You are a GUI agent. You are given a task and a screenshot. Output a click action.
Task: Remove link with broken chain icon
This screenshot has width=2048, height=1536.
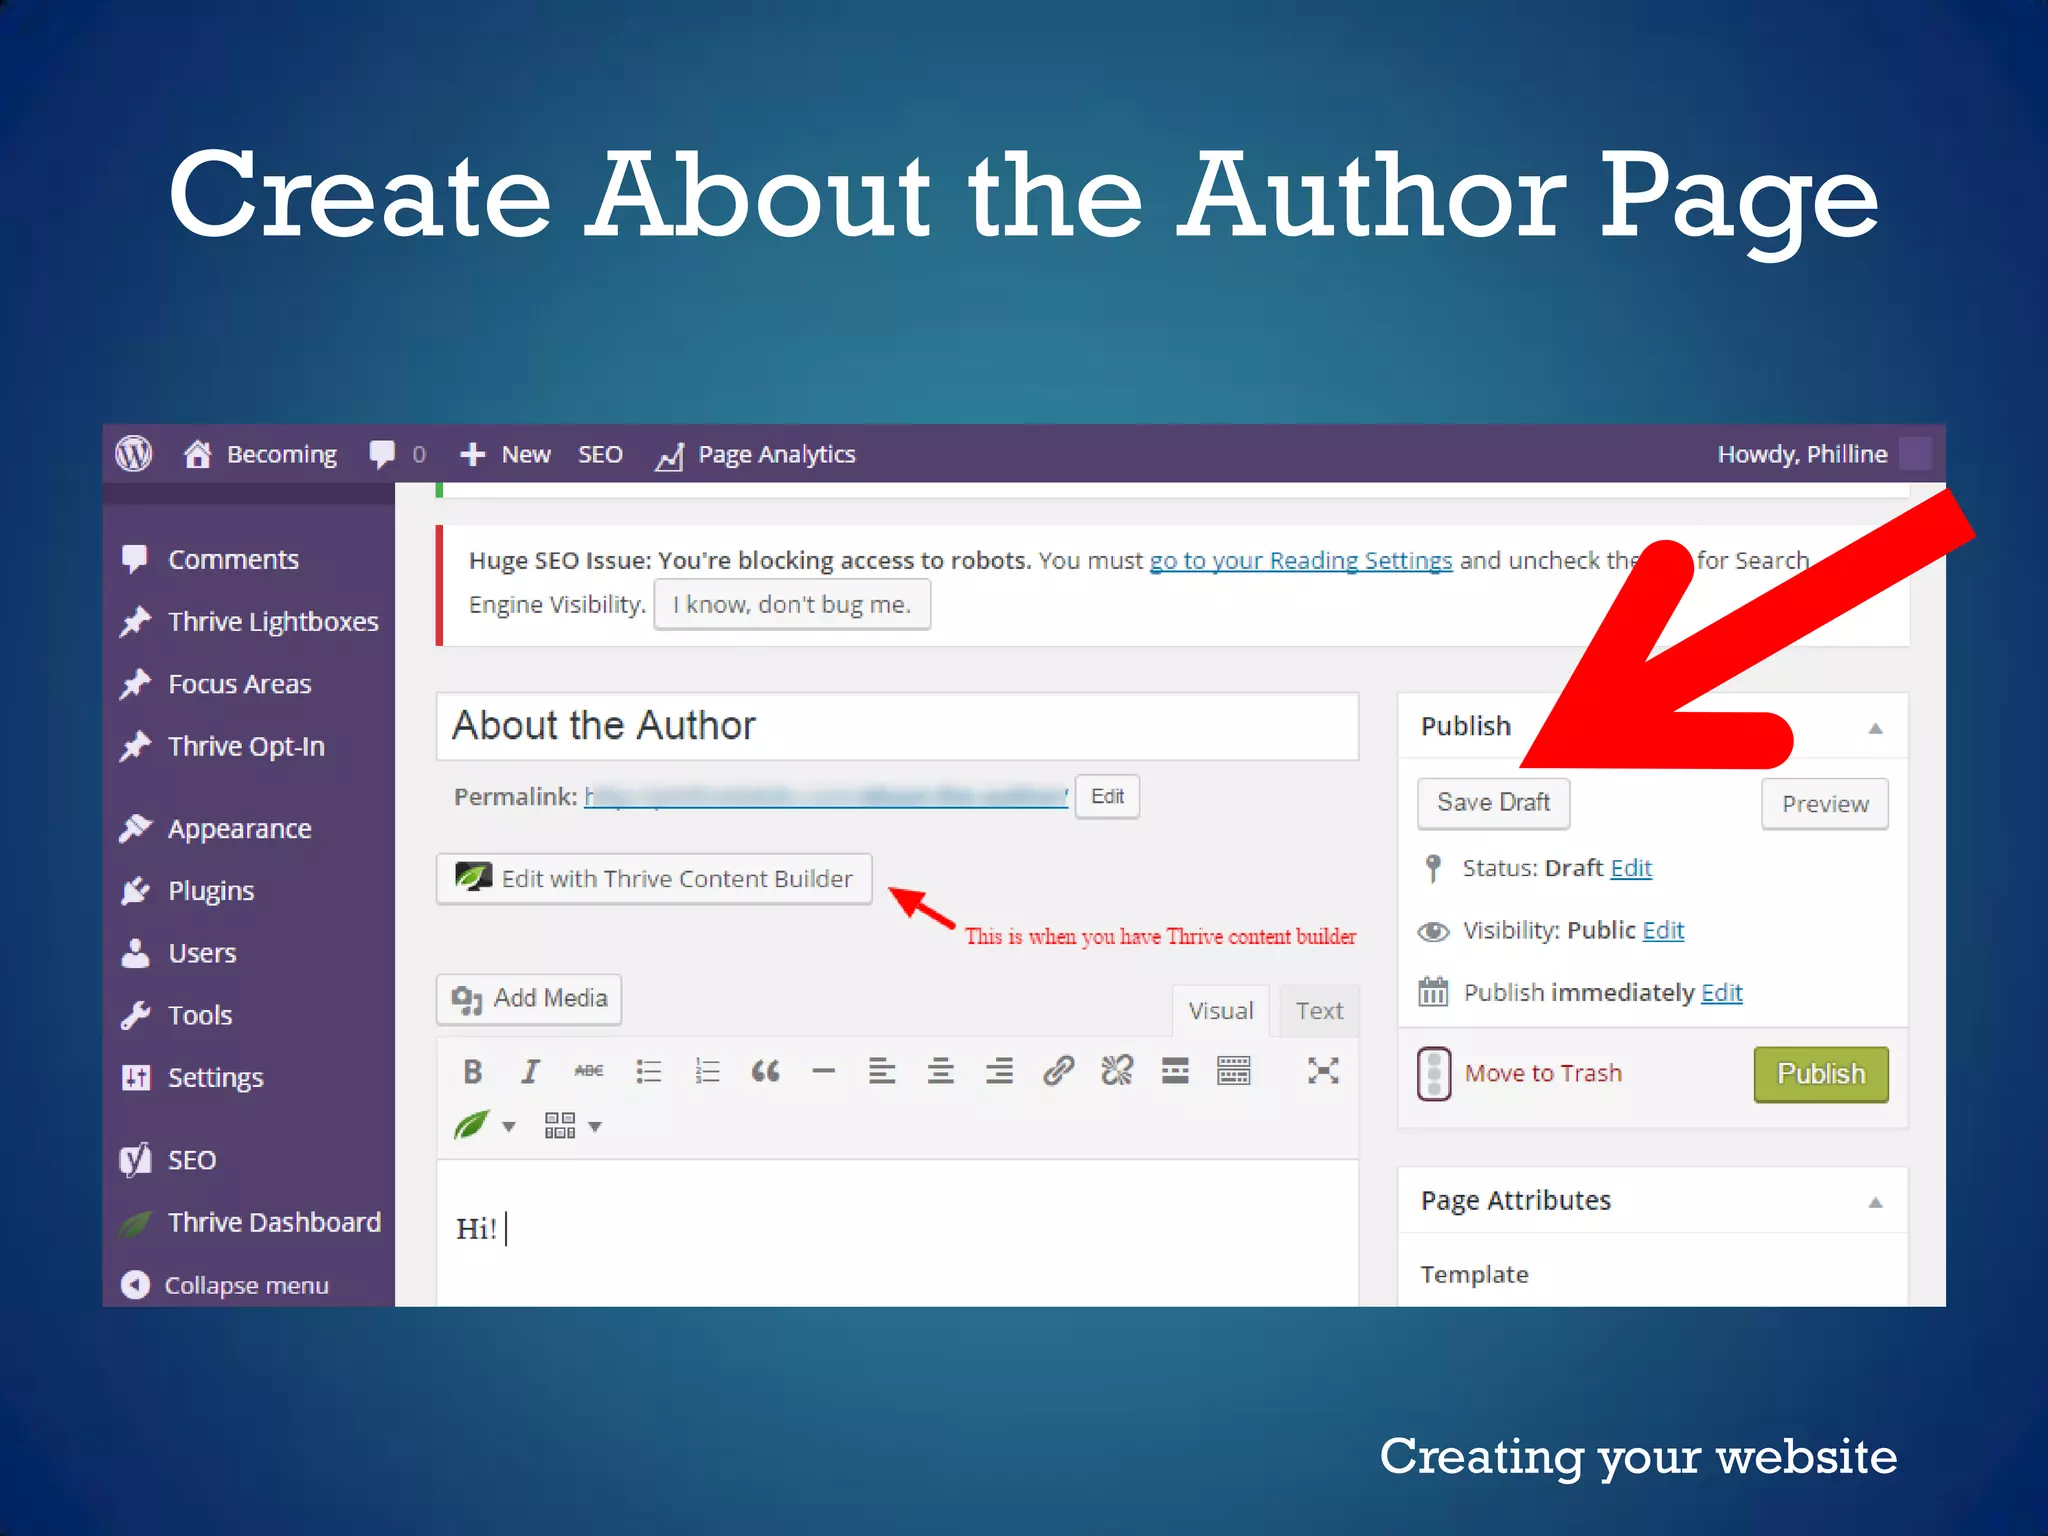tap(1117, 1071)
